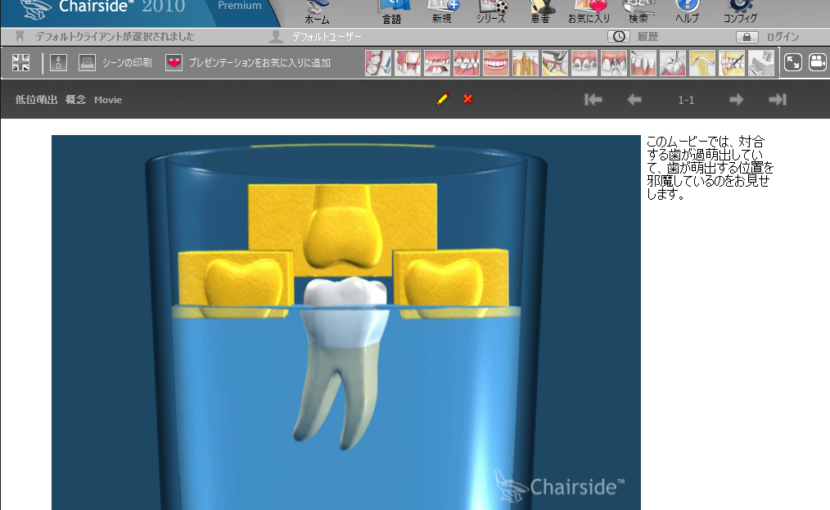This screenshot has height=510, width=830.
Task: Click the video camera movie icon
Action: pos(818,62)
